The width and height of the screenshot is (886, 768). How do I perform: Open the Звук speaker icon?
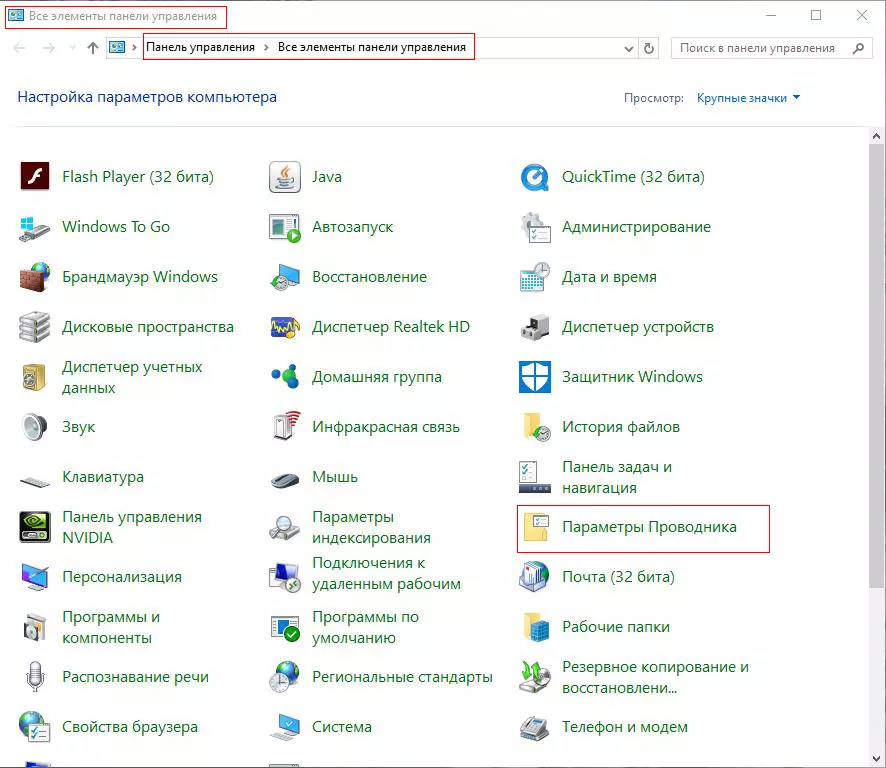click(35, 427)
